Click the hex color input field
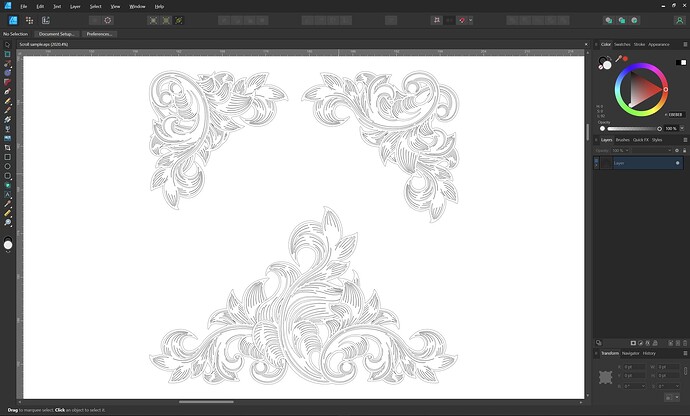Viewport: 690px width, 416px height. point(675,114)
